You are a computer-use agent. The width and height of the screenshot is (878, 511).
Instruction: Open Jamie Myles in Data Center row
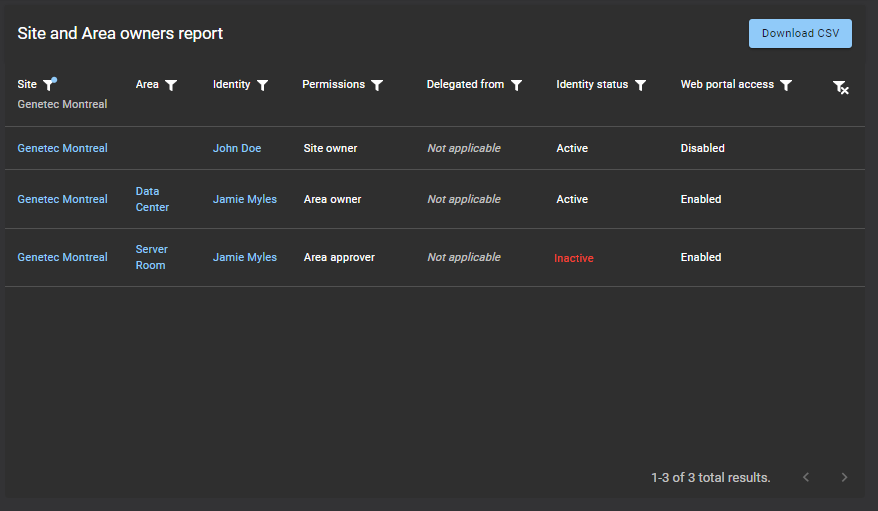(x=245, y=199)
